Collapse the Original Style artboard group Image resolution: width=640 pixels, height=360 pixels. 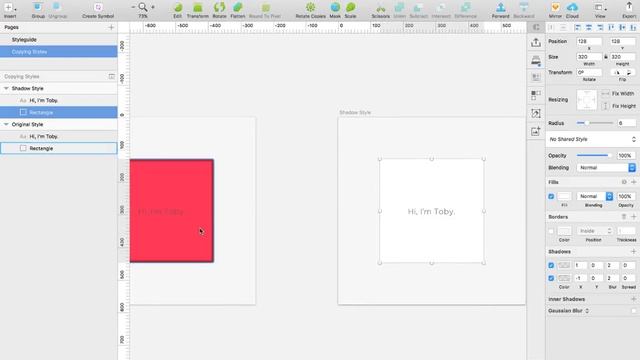pyautogui.click(x=6, y=124)
